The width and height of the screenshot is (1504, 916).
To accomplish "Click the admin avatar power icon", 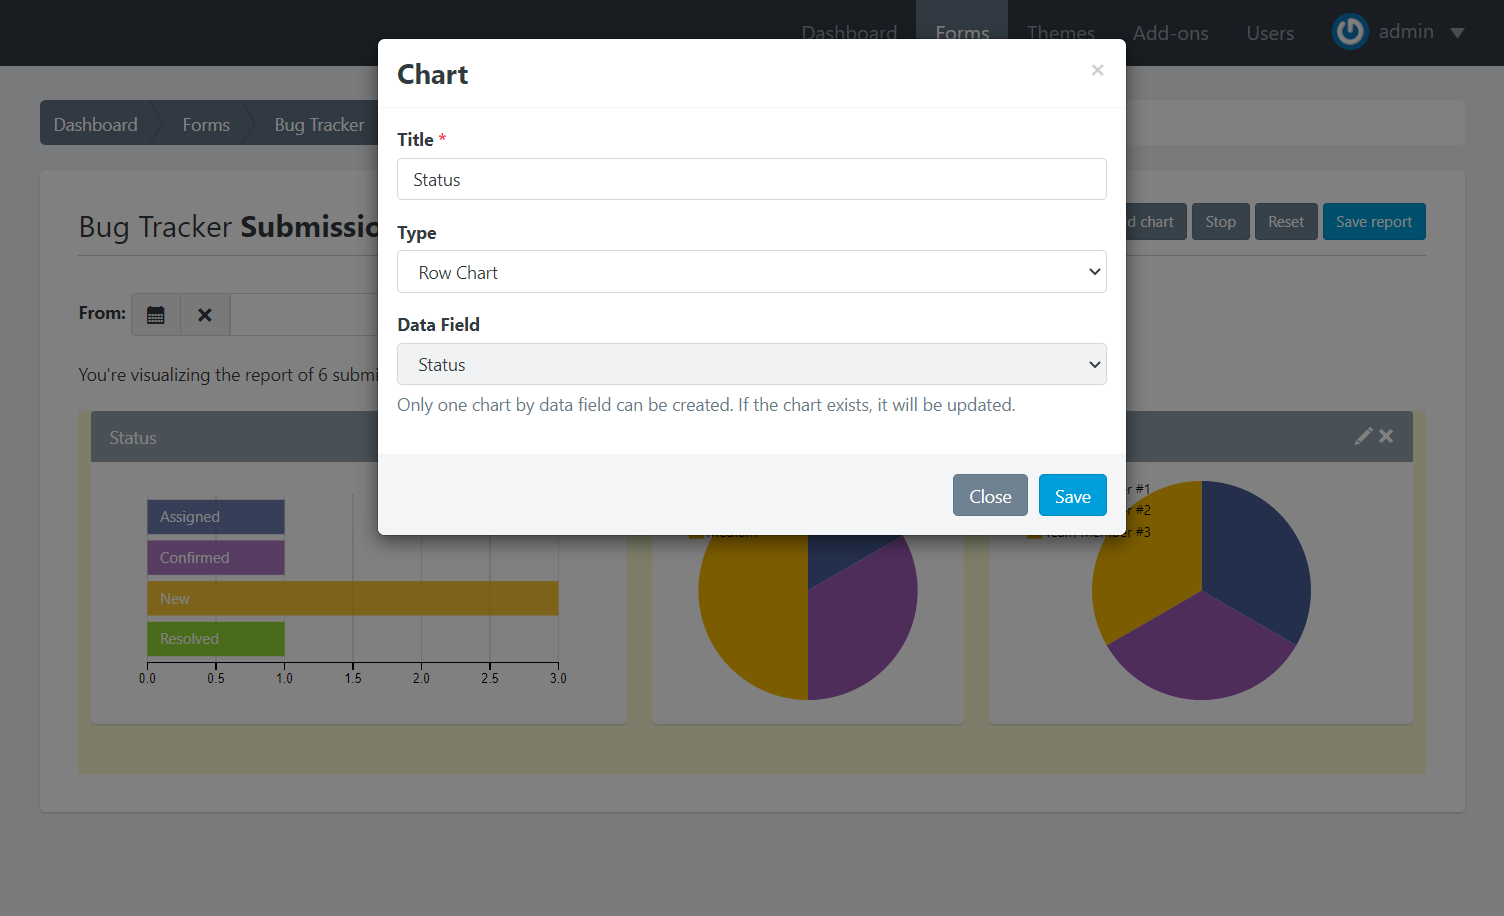I will 1350,32.
